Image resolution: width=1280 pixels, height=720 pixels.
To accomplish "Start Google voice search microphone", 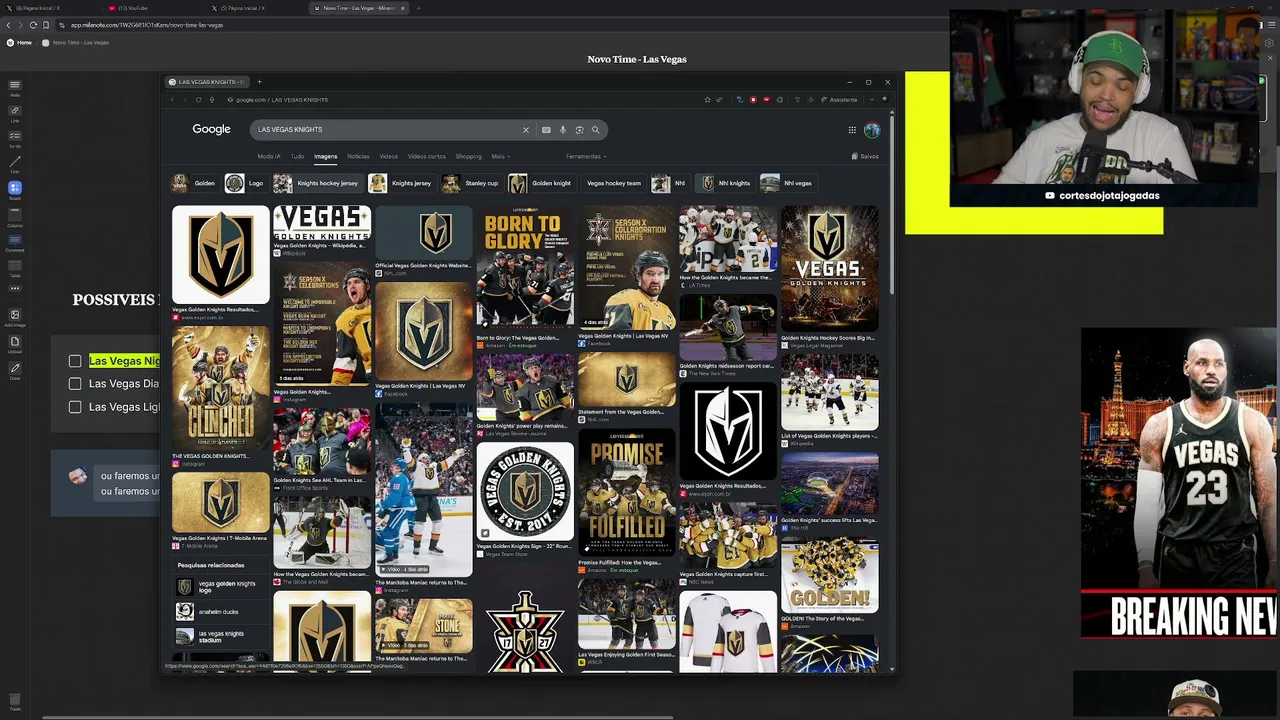I will coord(563,129).
